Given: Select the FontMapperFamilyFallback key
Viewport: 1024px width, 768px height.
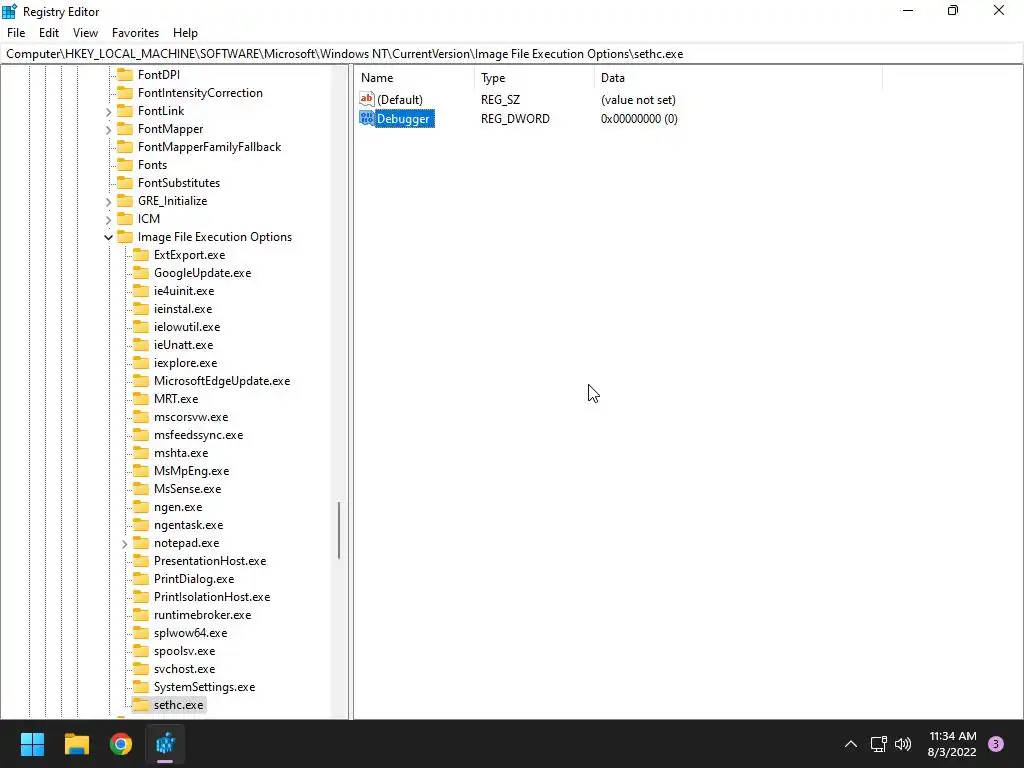Looking at the screenshot, I should [209, 147].
